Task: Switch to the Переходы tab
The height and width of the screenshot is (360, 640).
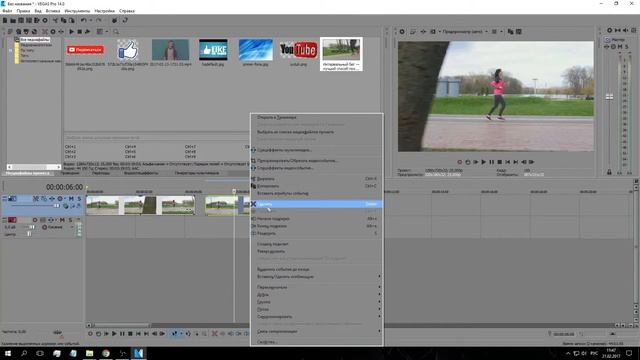Action: tap(101, 173)
